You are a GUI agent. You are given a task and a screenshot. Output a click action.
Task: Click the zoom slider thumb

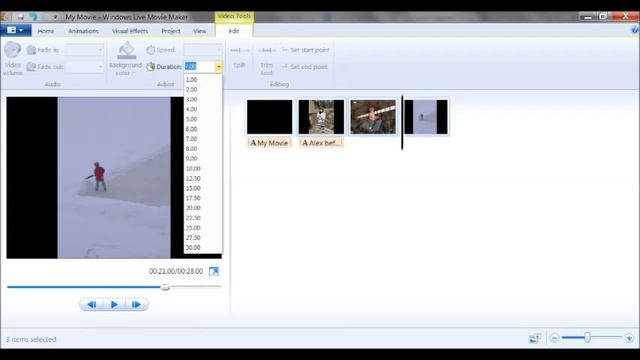[x=587, y=338]
